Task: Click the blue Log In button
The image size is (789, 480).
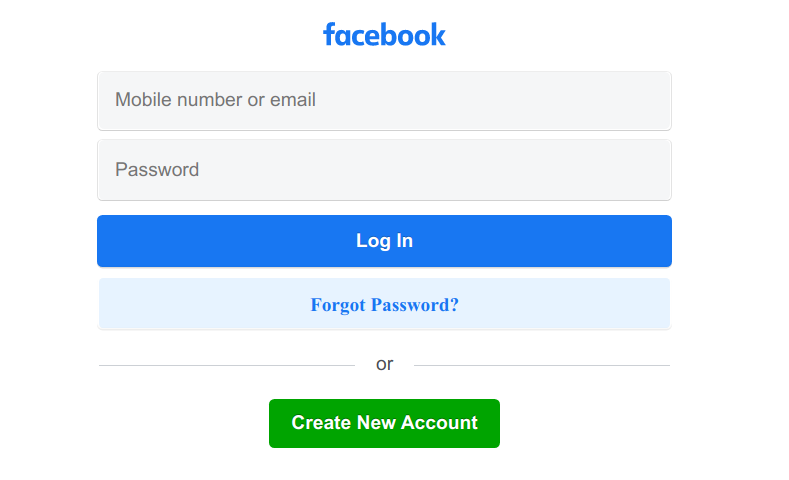Action: pyautogui.click(x=384, y=241)
